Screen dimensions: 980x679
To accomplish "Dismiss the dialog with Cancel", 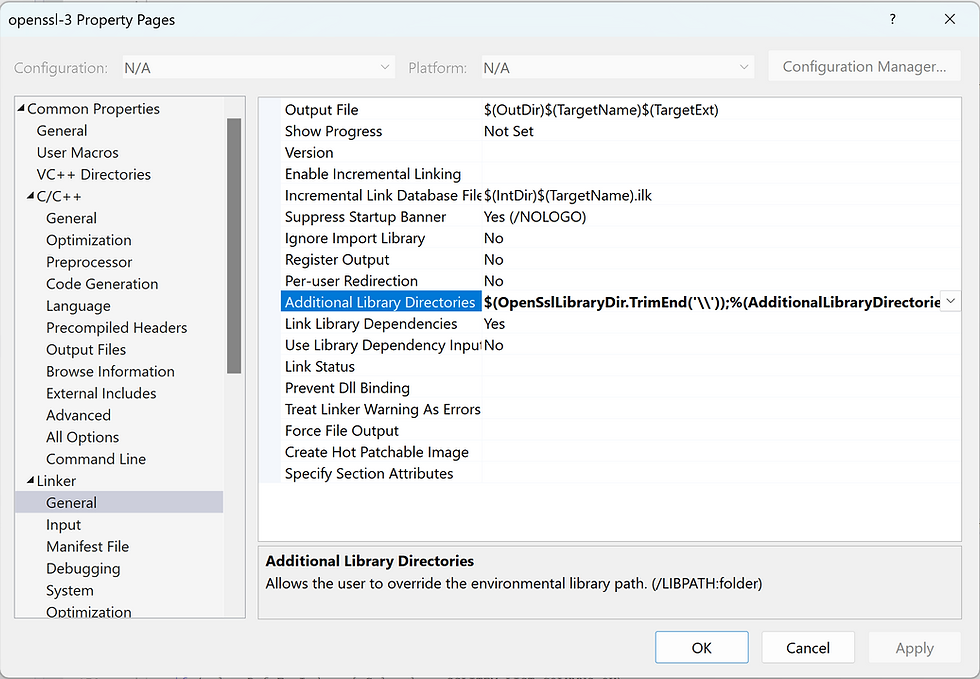I will coord(808,647).
